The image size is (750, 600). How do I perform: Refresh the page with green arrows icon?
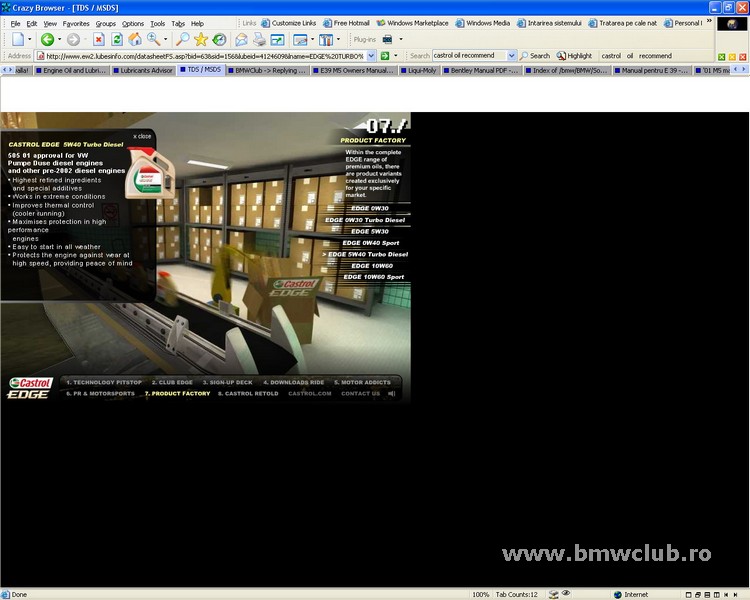tap(117, 39)
